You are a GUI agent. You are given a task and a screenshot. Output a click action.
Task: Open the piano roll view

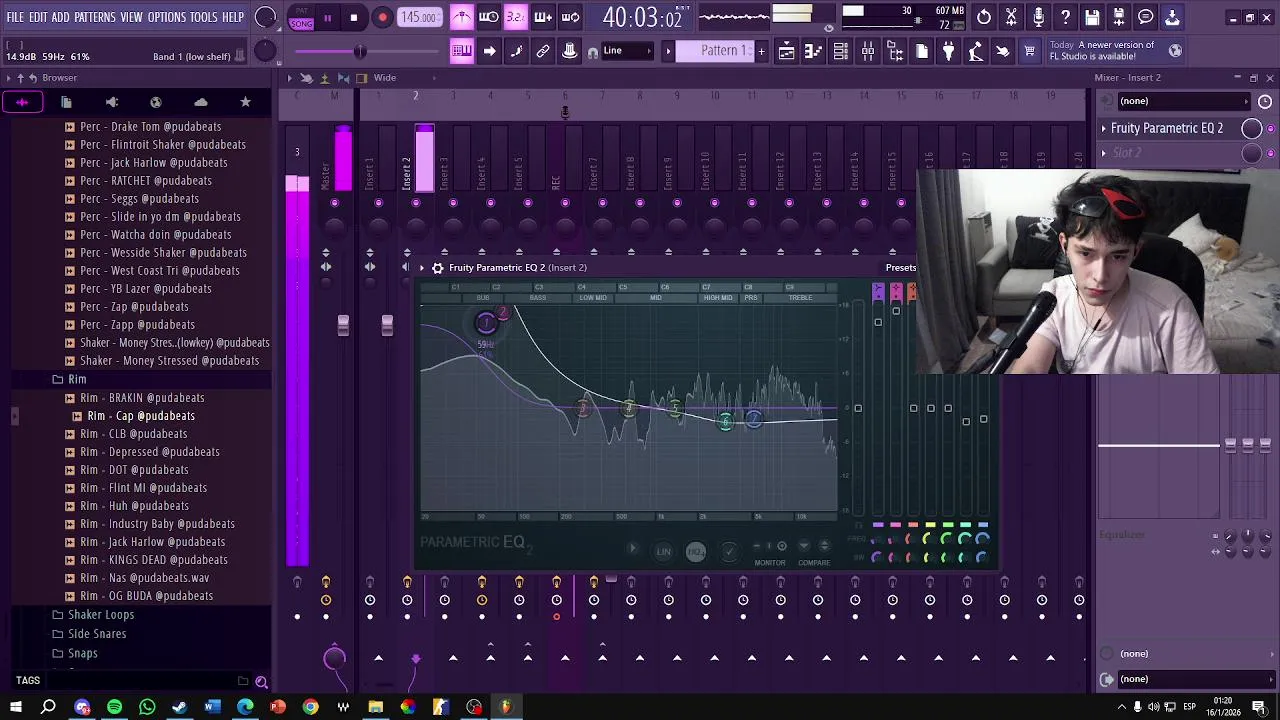tap(814, 51)
